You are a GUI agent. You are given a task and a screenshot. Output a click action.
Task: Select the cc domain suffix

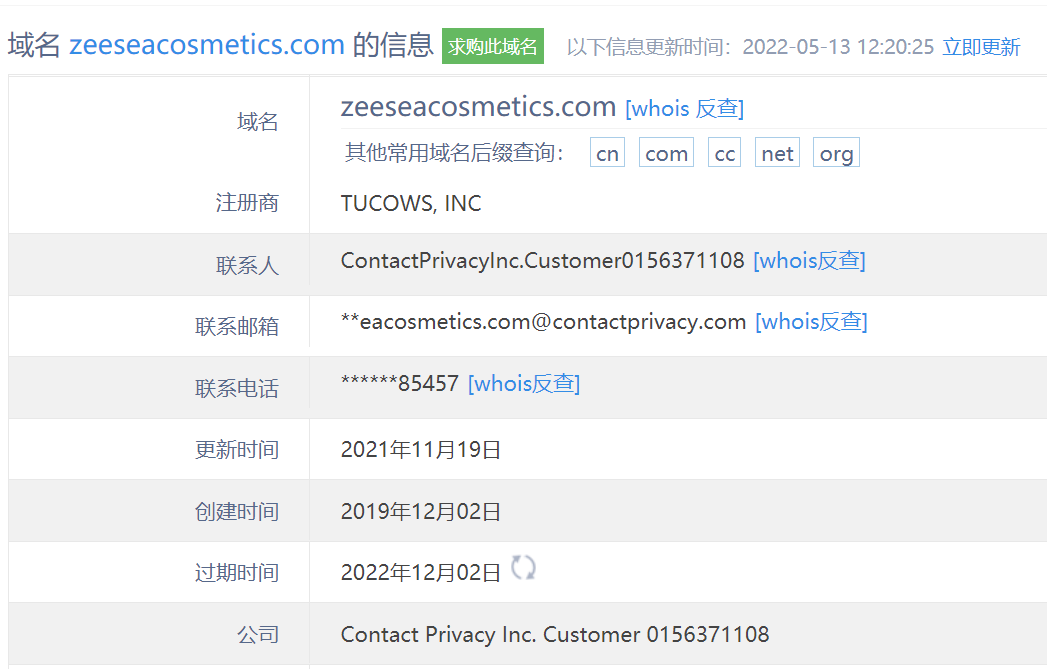coord(724,153)
